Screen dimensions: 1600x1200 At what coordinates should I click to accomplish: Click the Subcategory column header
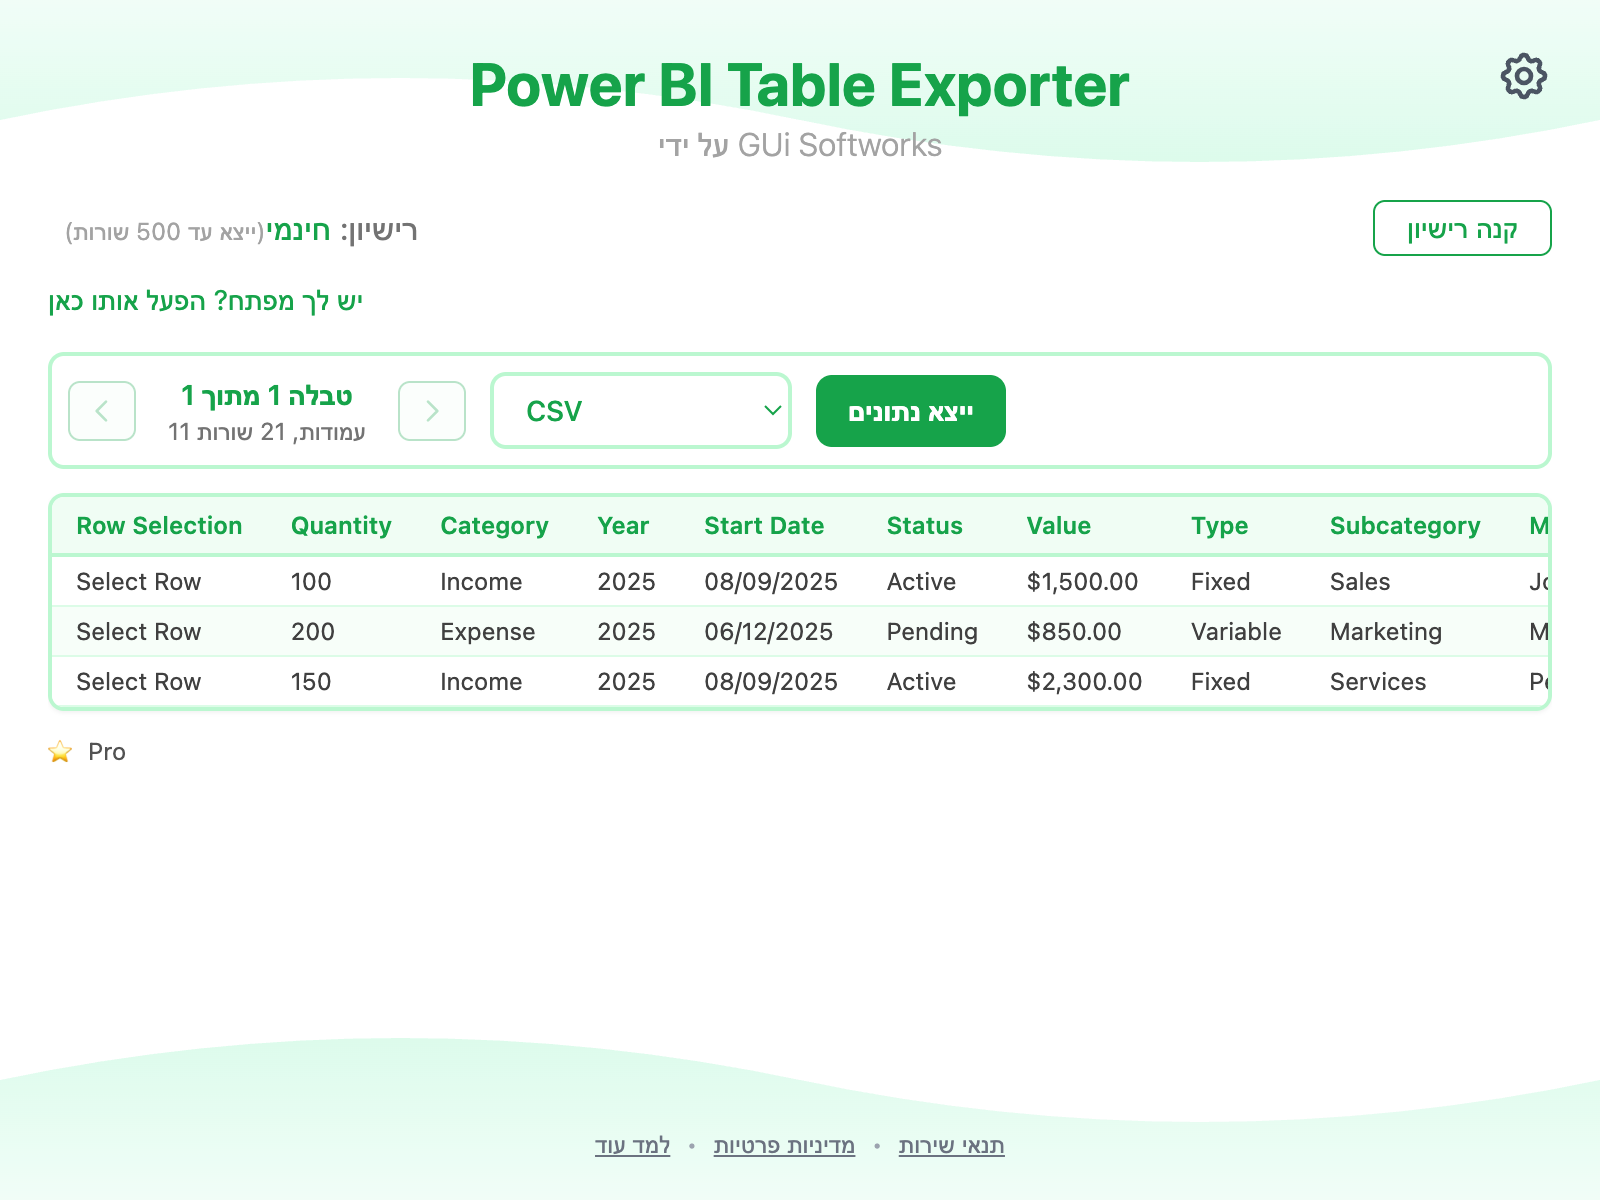click(x=1404, y=526)
